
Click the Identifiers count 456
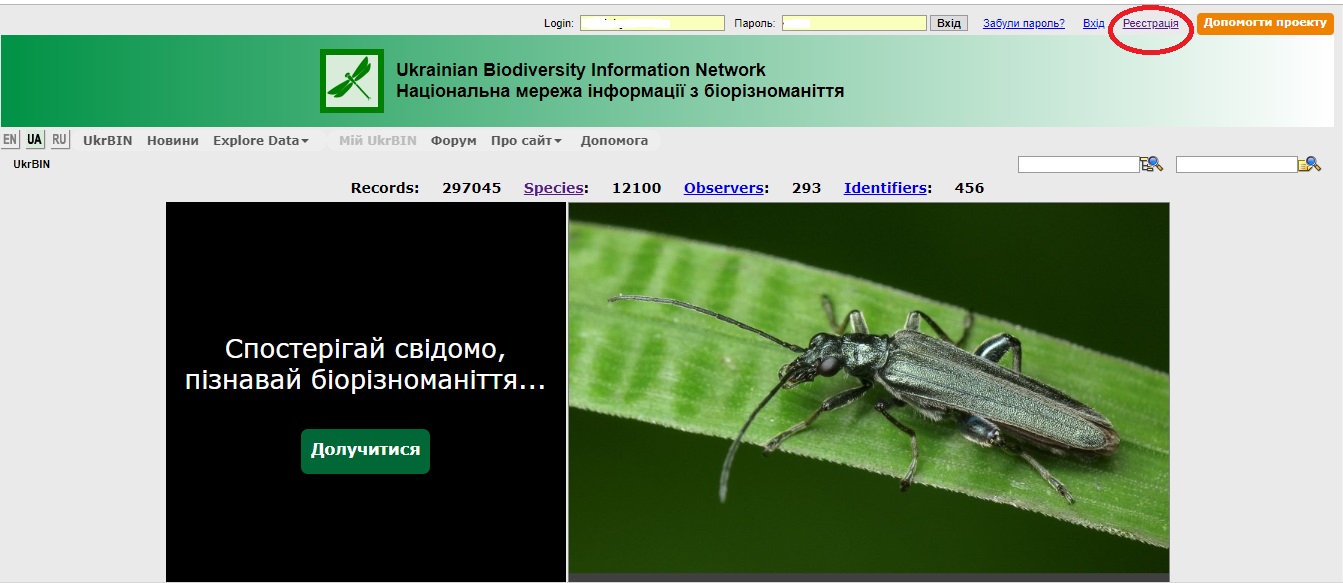(969, 188)
